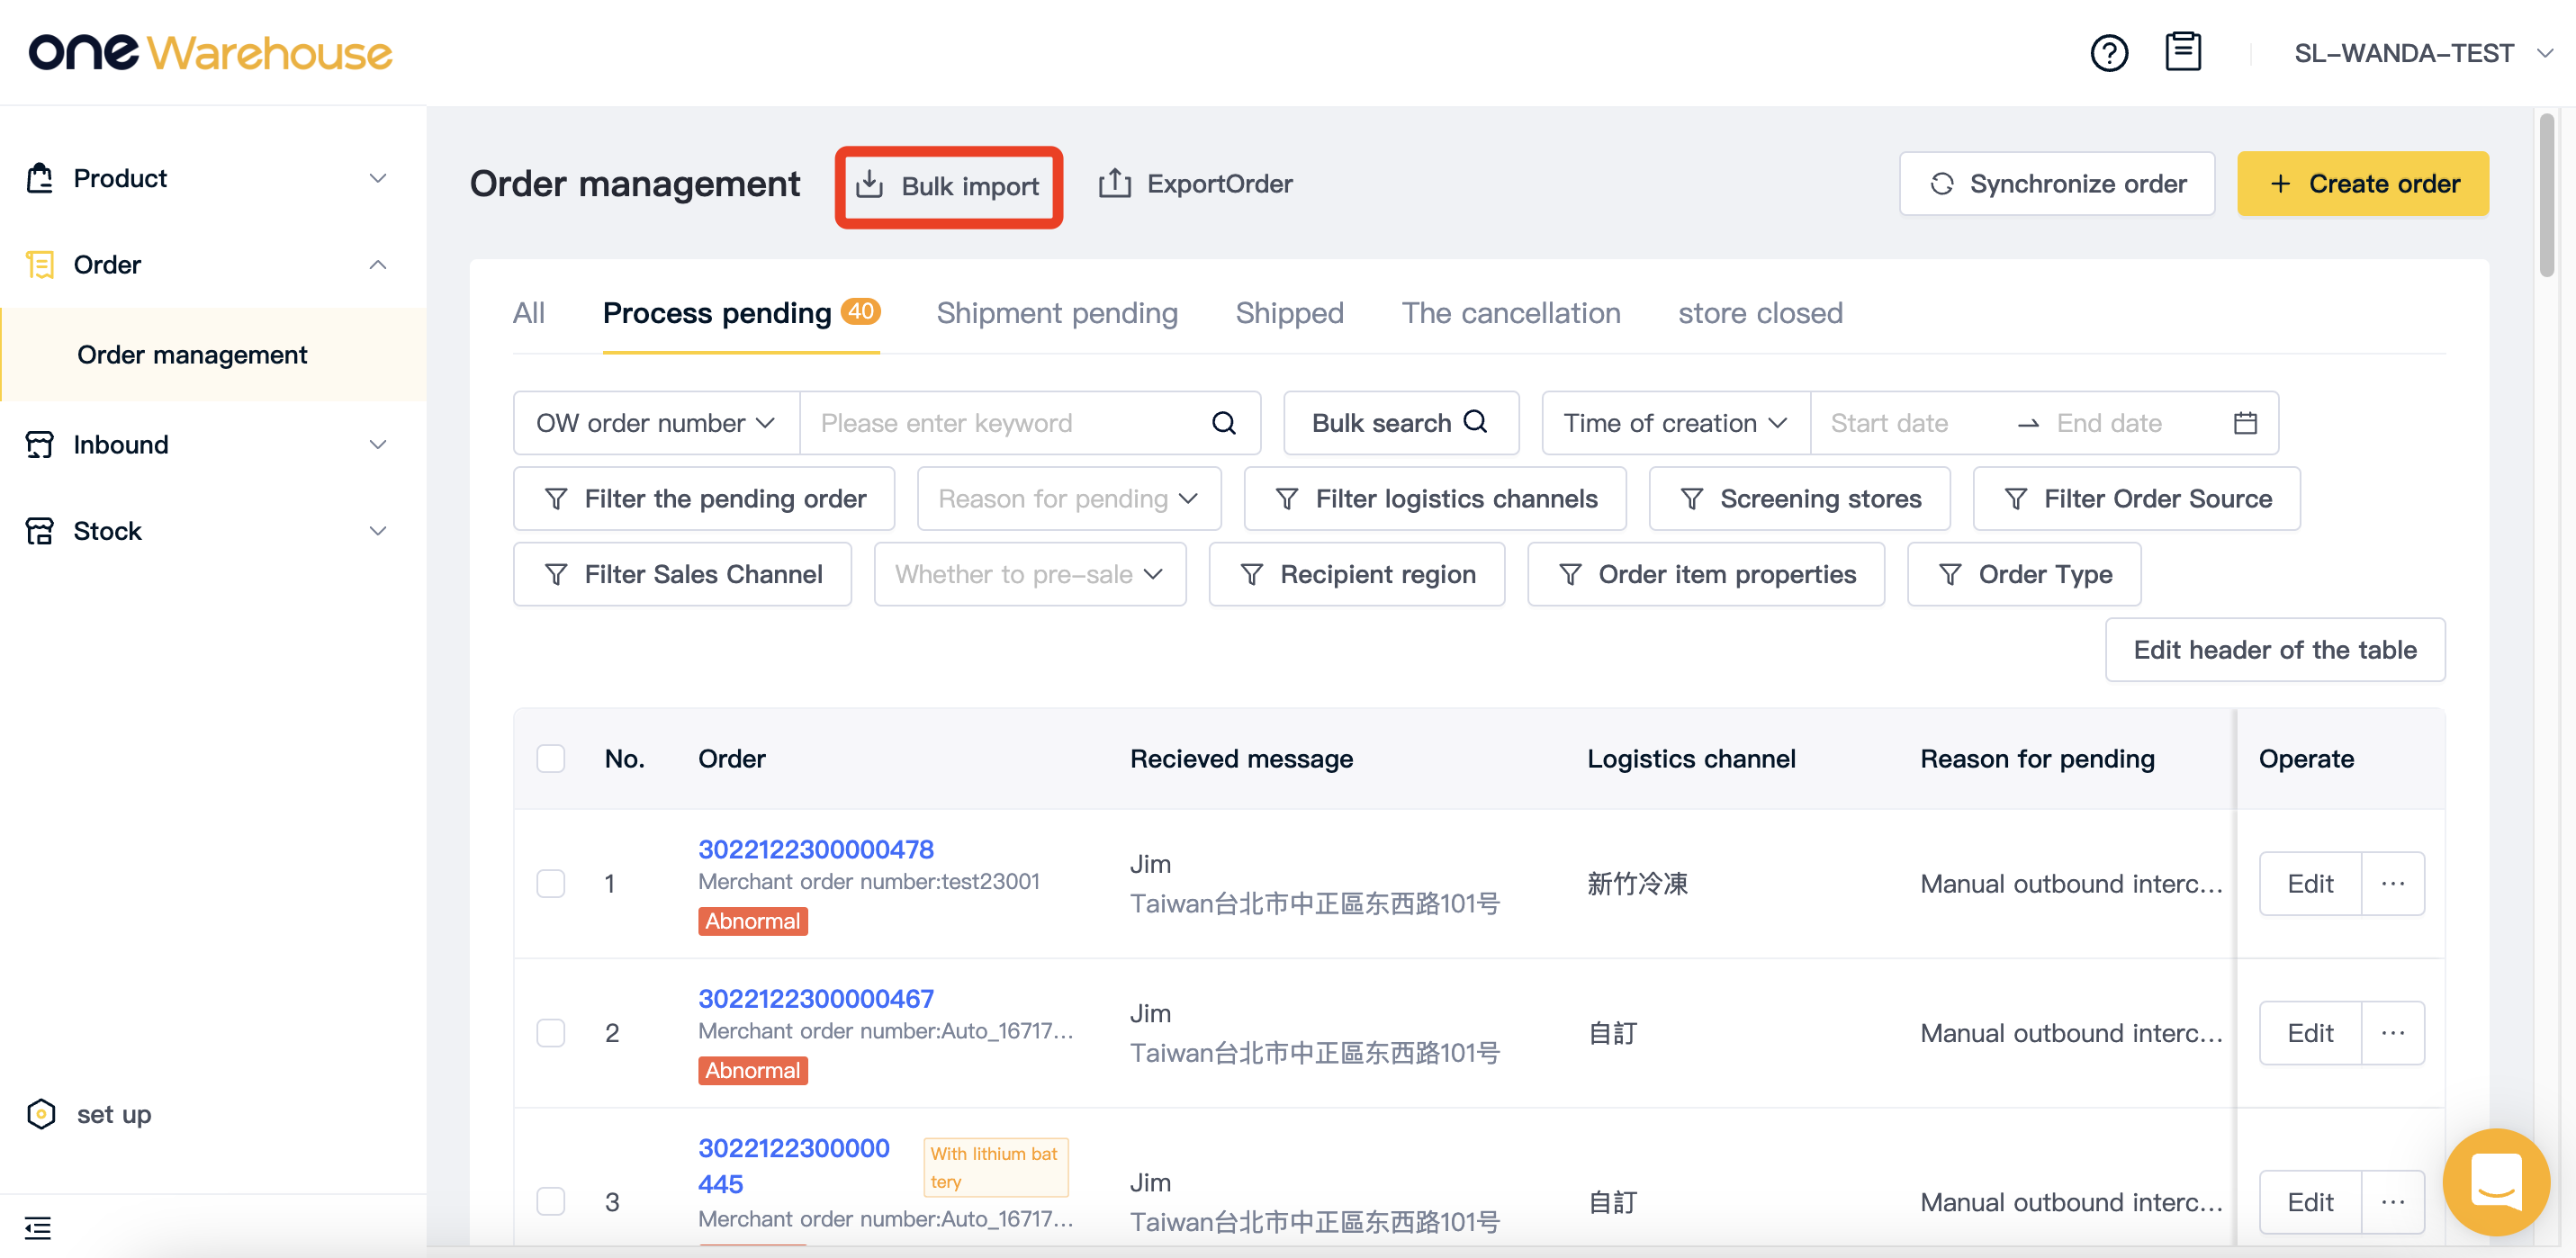Click the ExportOrder upload icon
Image resolution: width=2576 pixels, height=1258 pixels.
point(1115,184)
